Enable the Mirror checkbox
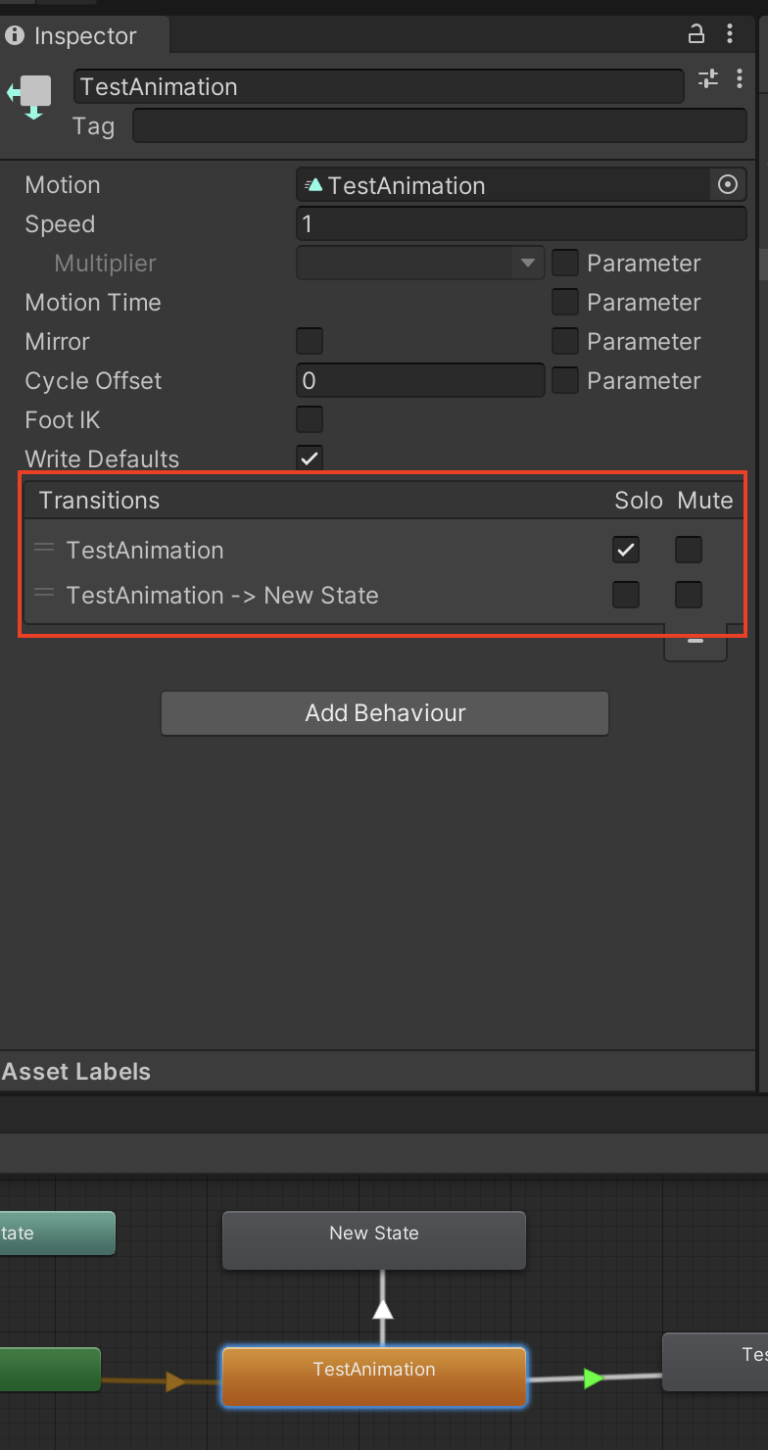768x1450 pixels. point(309,340)
